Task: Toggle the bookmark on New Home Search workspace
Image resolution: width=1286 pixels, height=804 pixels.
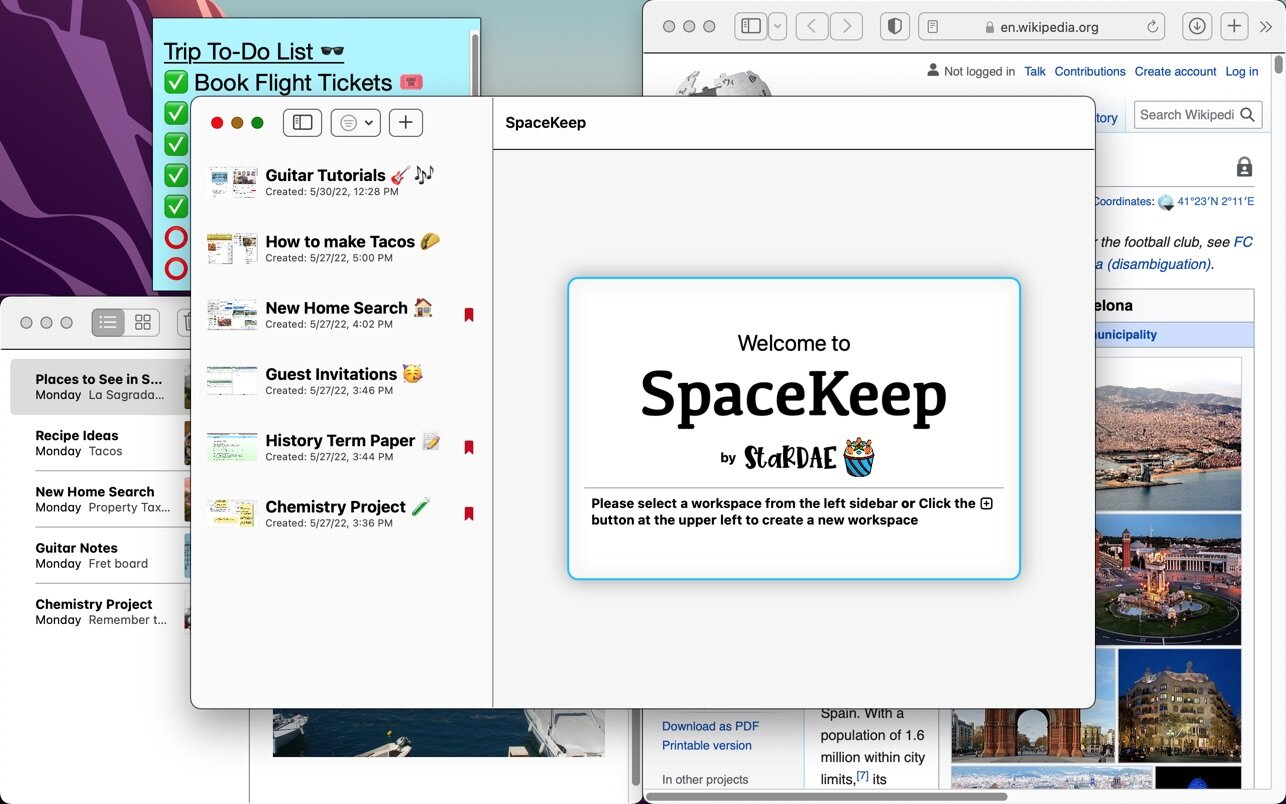Action: pos(468,315)
